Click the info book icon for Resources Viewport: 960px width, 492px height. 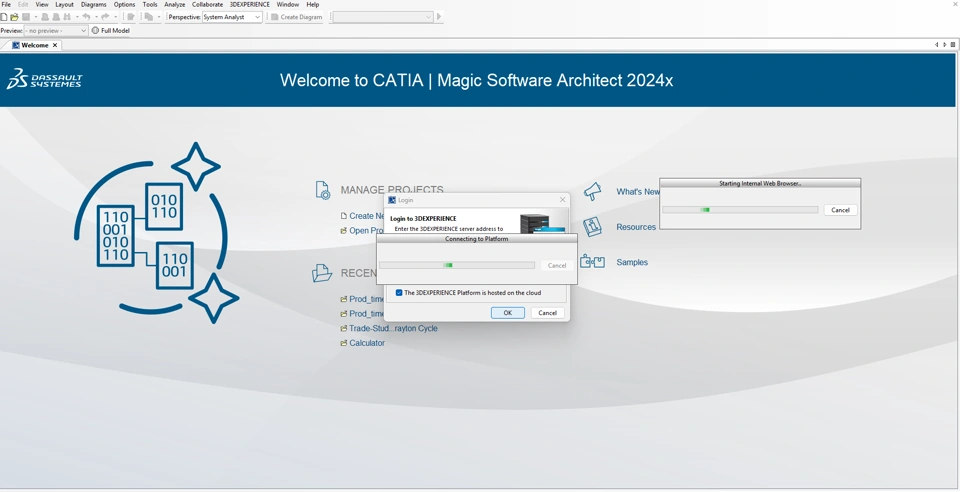592,227
